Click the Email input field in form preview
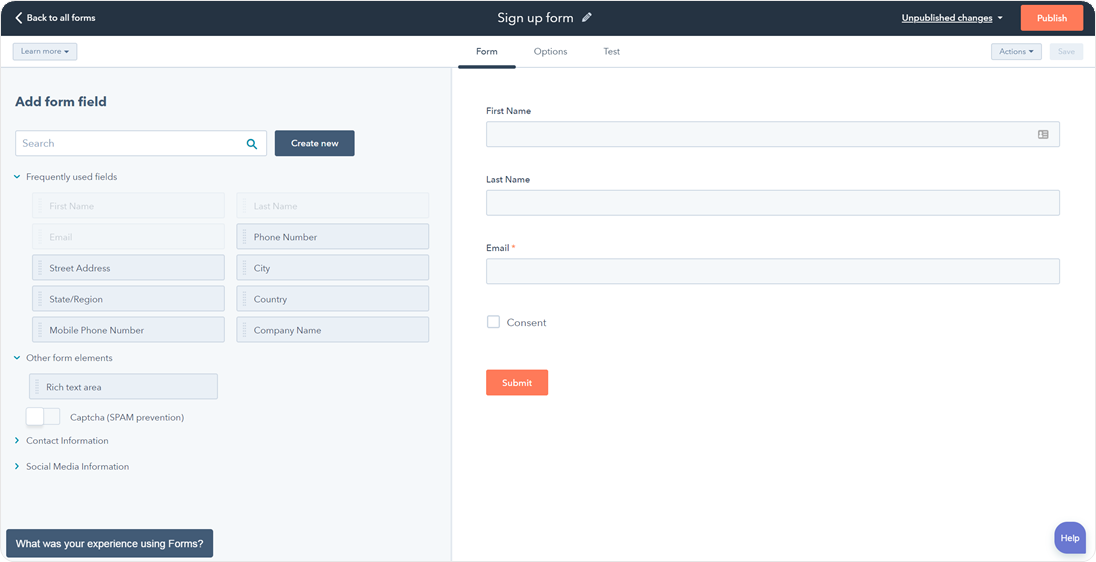1096x562 pixels. 772,271
